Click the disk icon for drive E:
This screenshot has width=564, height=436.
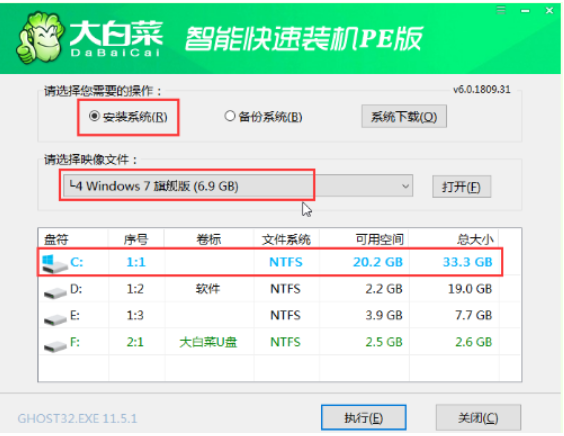tap(55, 318)
